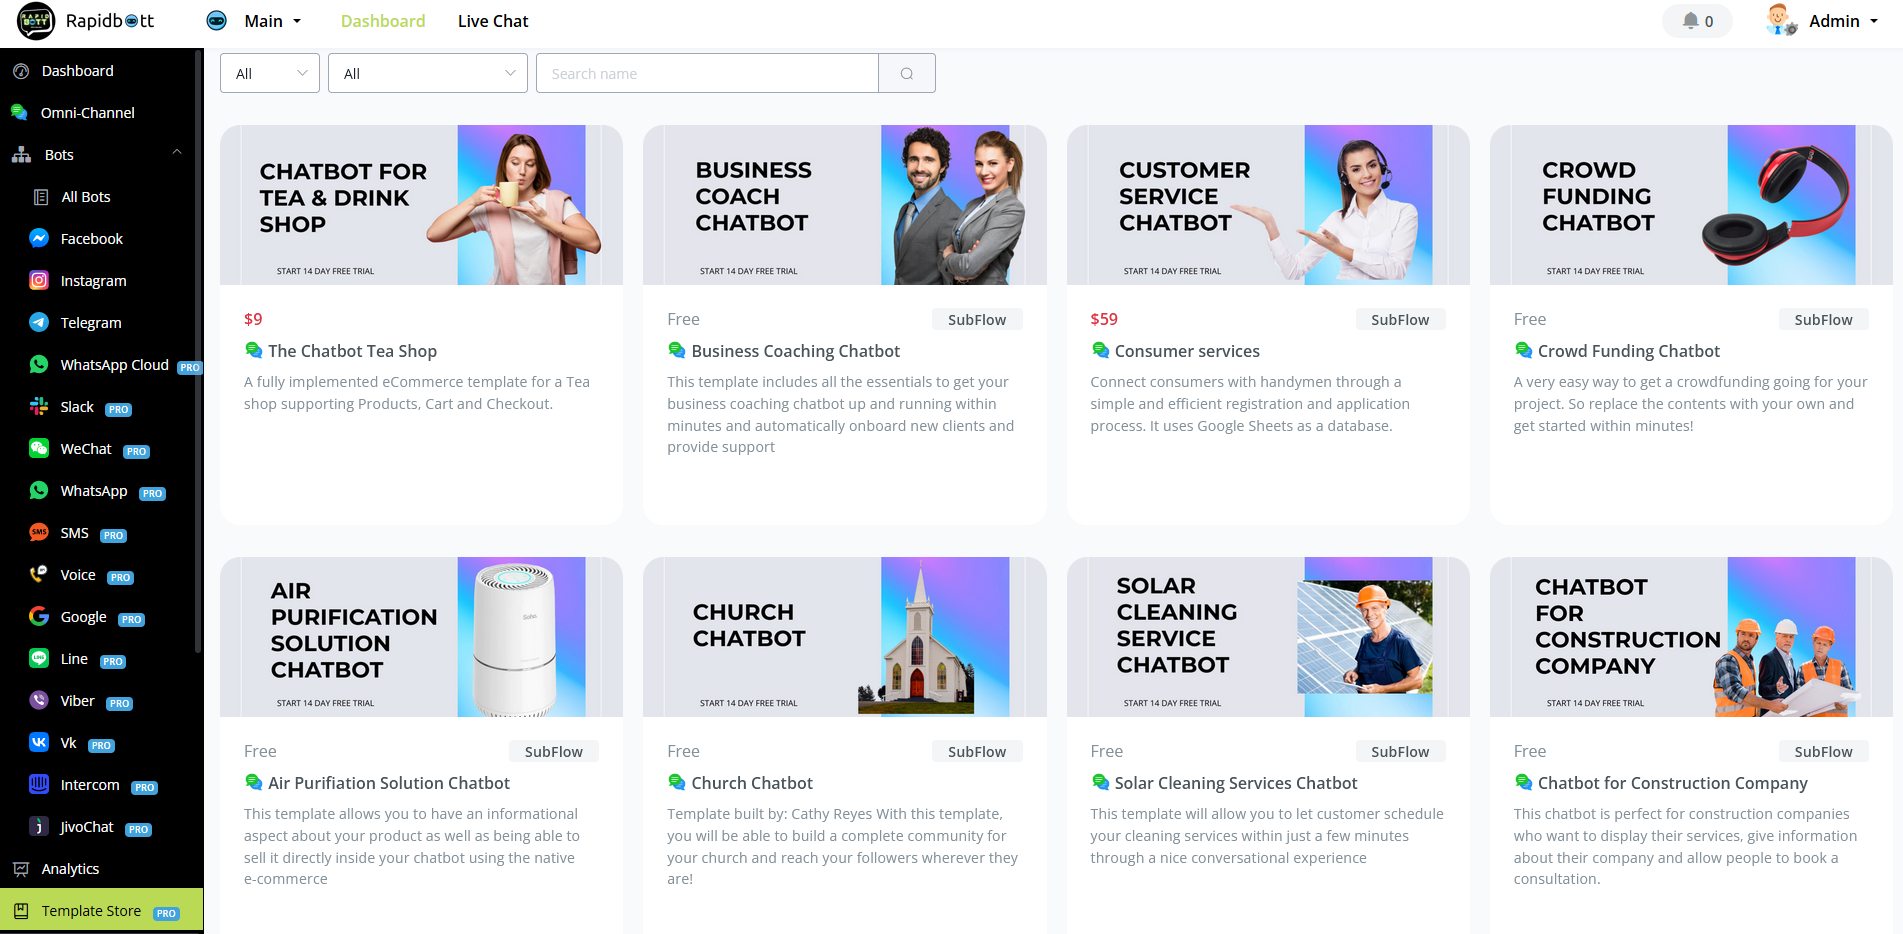Click the Construction Company banner image
The width and height of the screenshot is (1903, 934).
(x=1691, y=637)
